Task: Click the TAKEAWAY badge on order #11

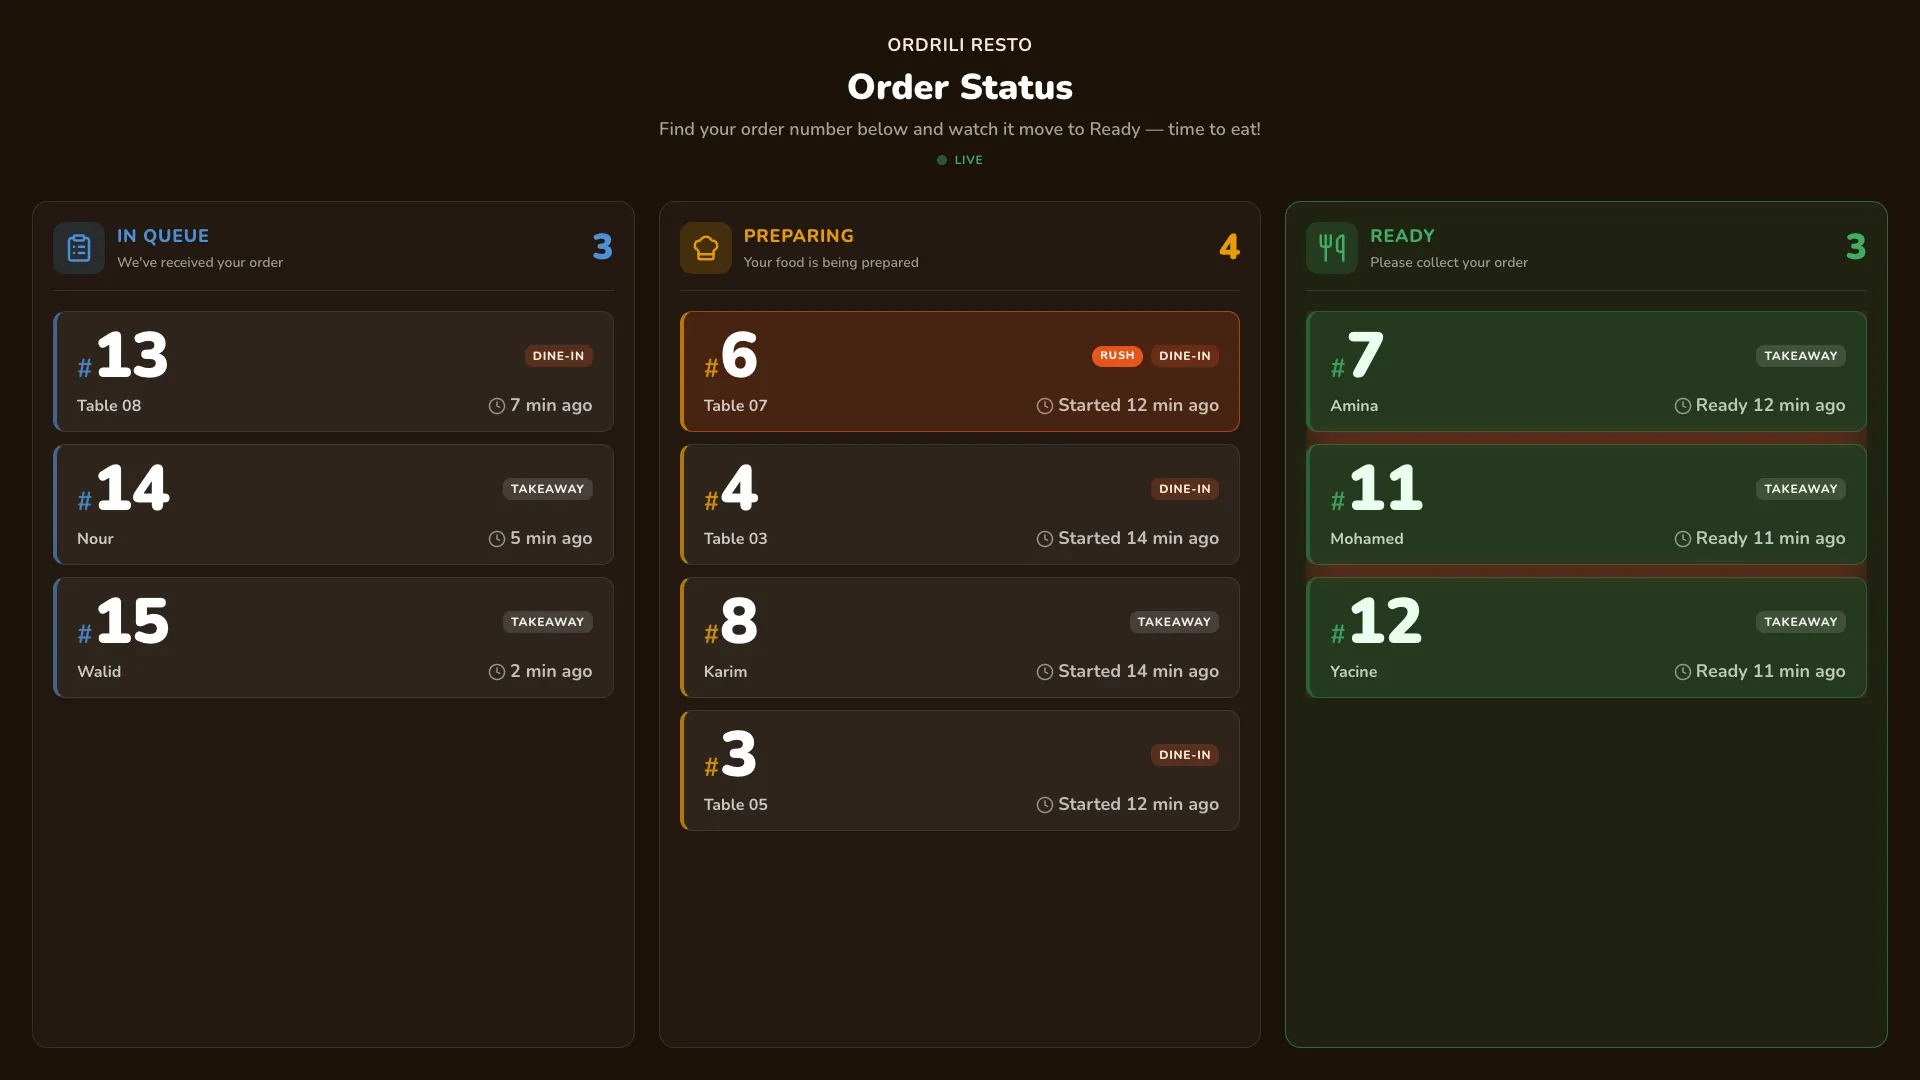Action: coord(1801,489)
